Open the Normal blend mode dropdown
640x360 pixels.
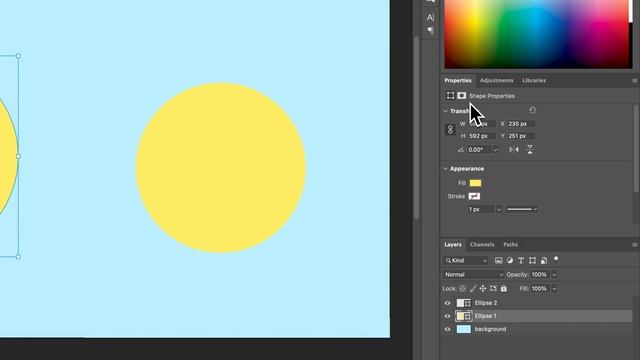click(x=473, y=275)
